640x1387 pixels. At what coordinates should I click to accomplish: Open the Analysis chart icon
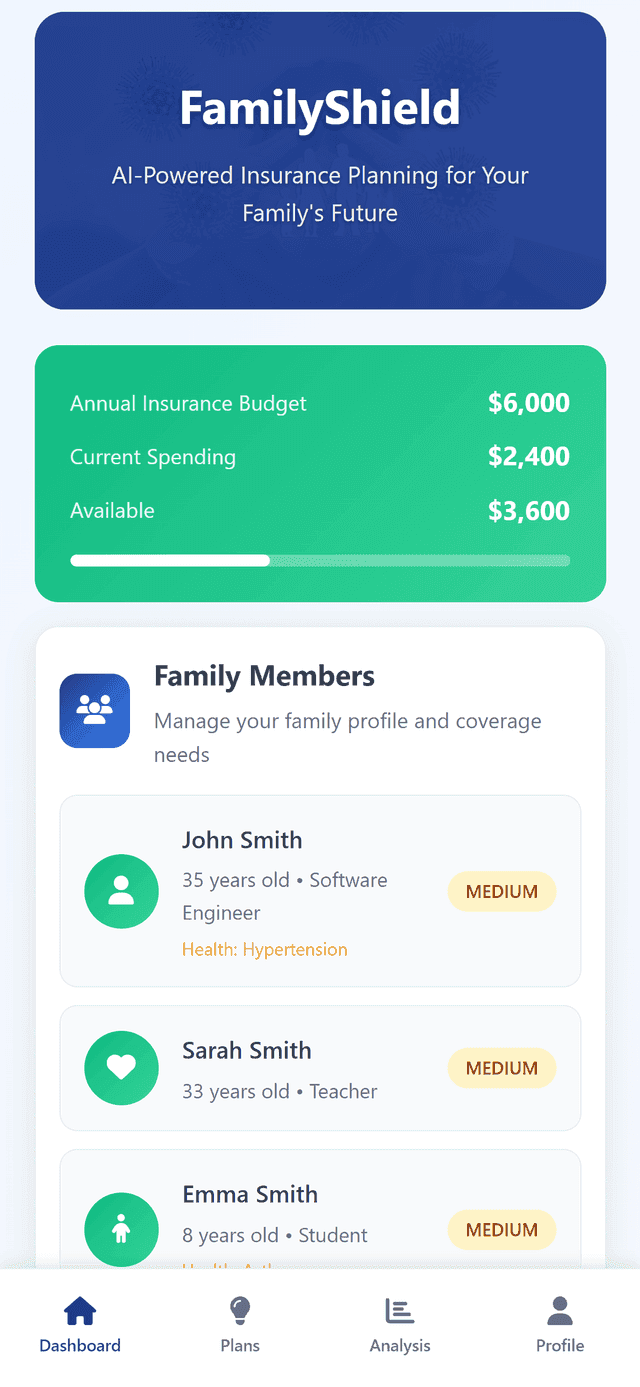pos(400,1310)
